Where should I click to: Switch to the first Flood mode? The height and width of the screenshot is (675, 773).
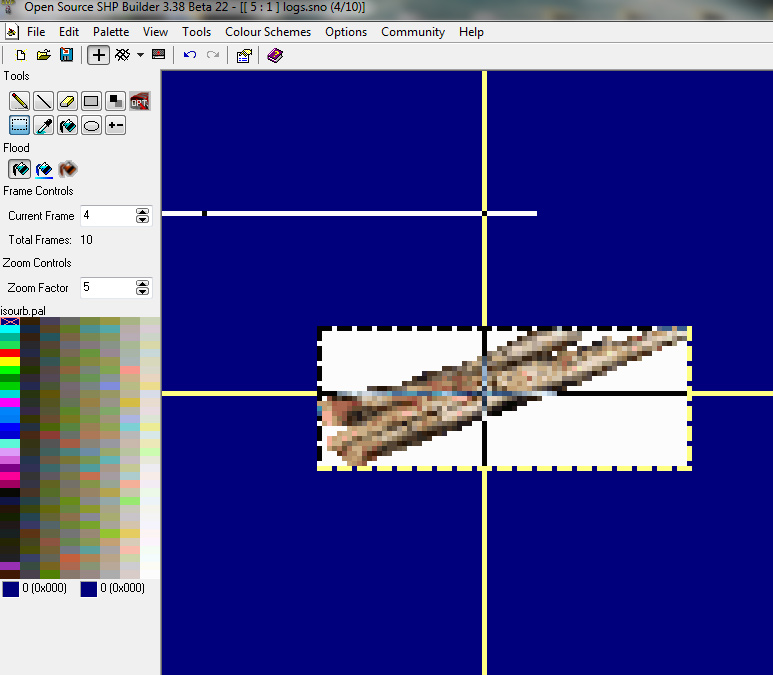pyautogui.click(x=19, y=169)
